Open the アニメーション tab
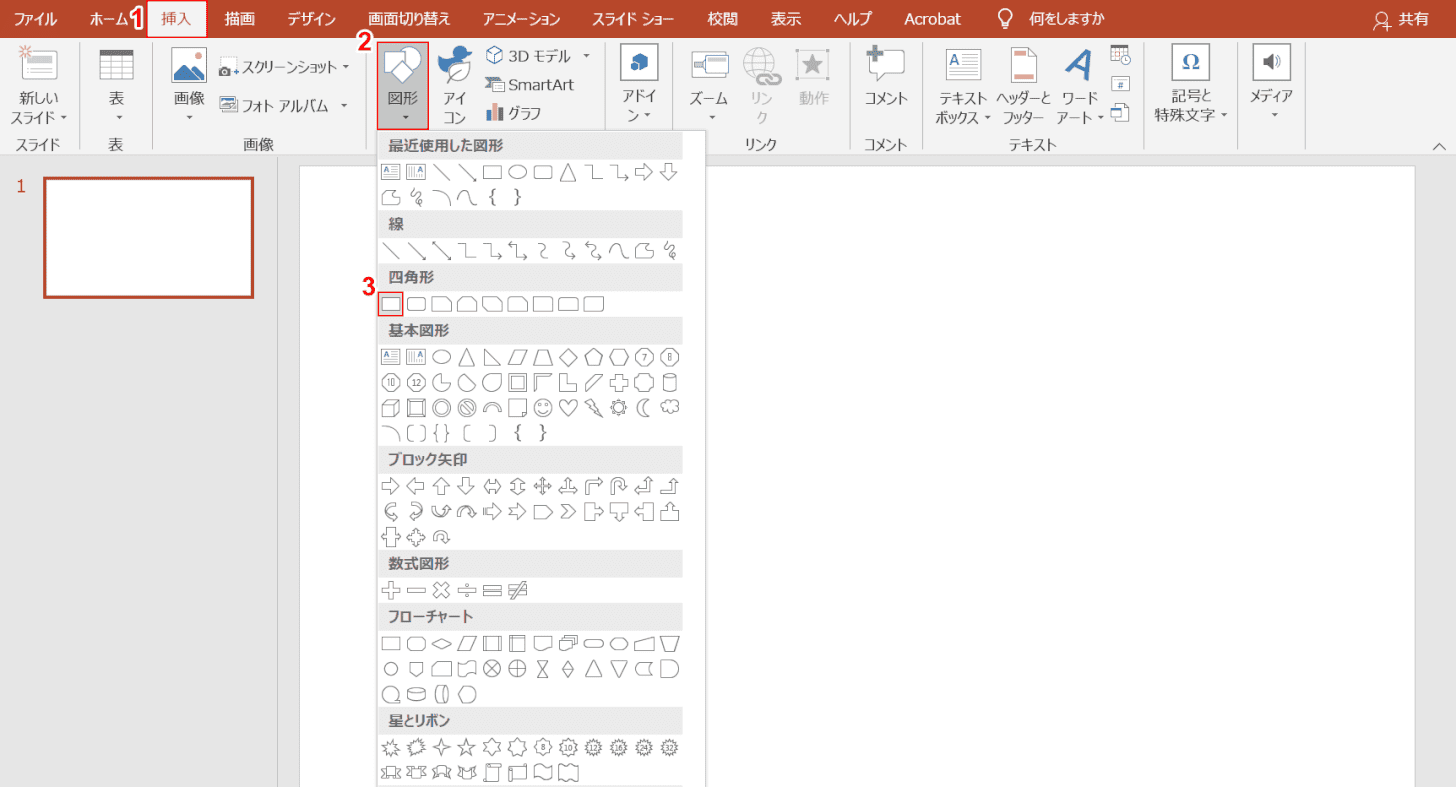The height and width of the screenshot is (787, 1456). 521,19
